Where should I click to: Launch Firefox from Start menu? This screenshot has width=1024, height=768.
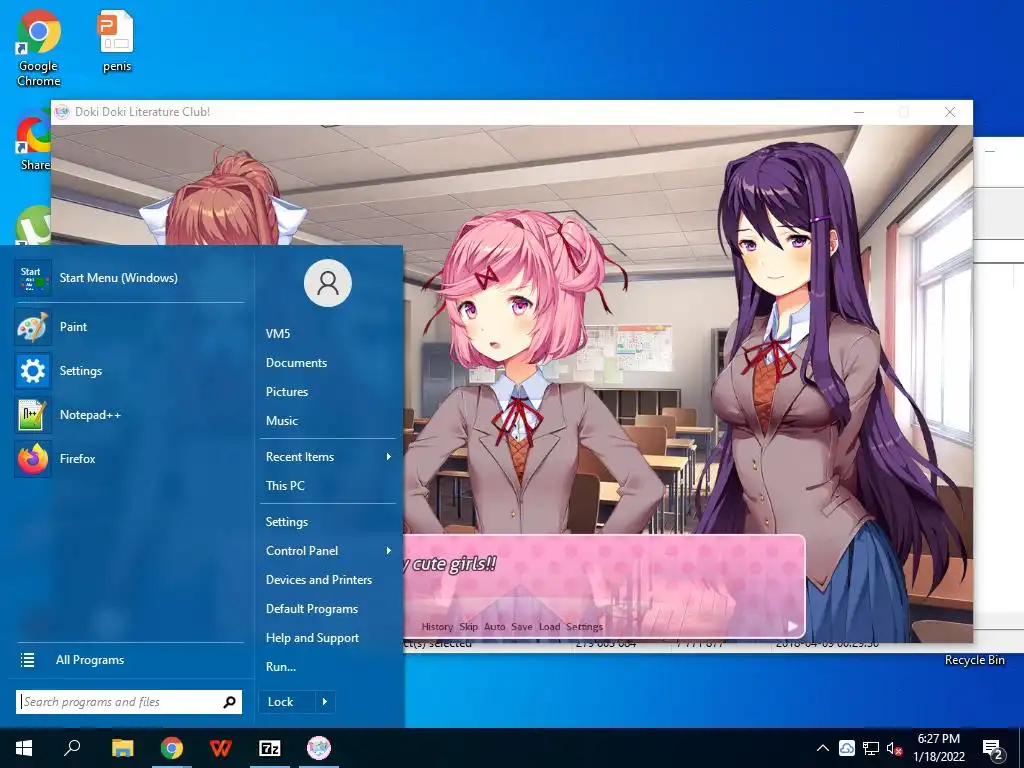[x=131, y=458]
